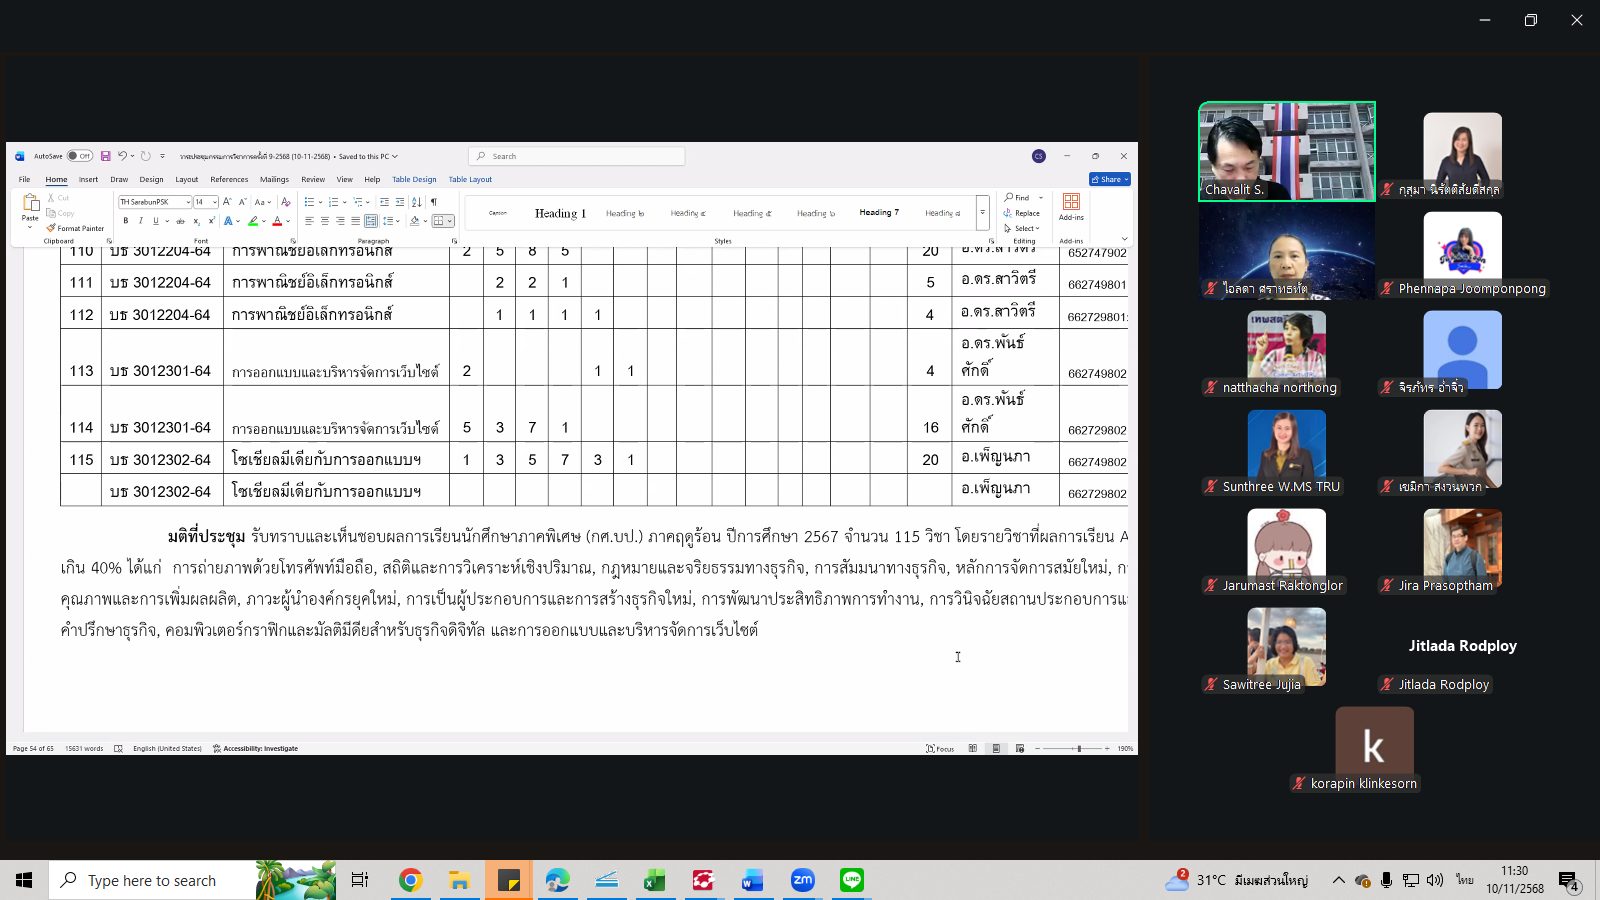Image resolution: width=1600 pixels, height=900 pixels.
Task: Click the Save icon in title bar
Action: [x=105, y=156]
